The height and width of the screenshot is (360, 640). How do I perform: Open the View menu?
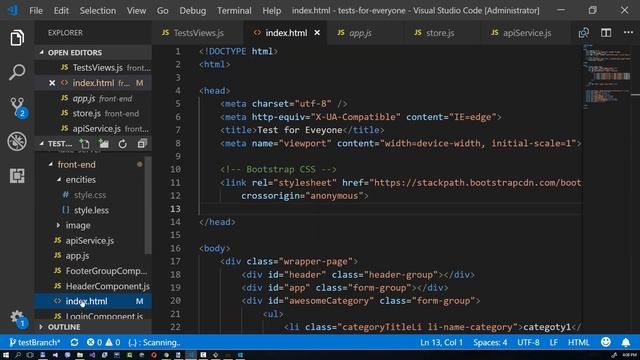(x=136, y=11)
